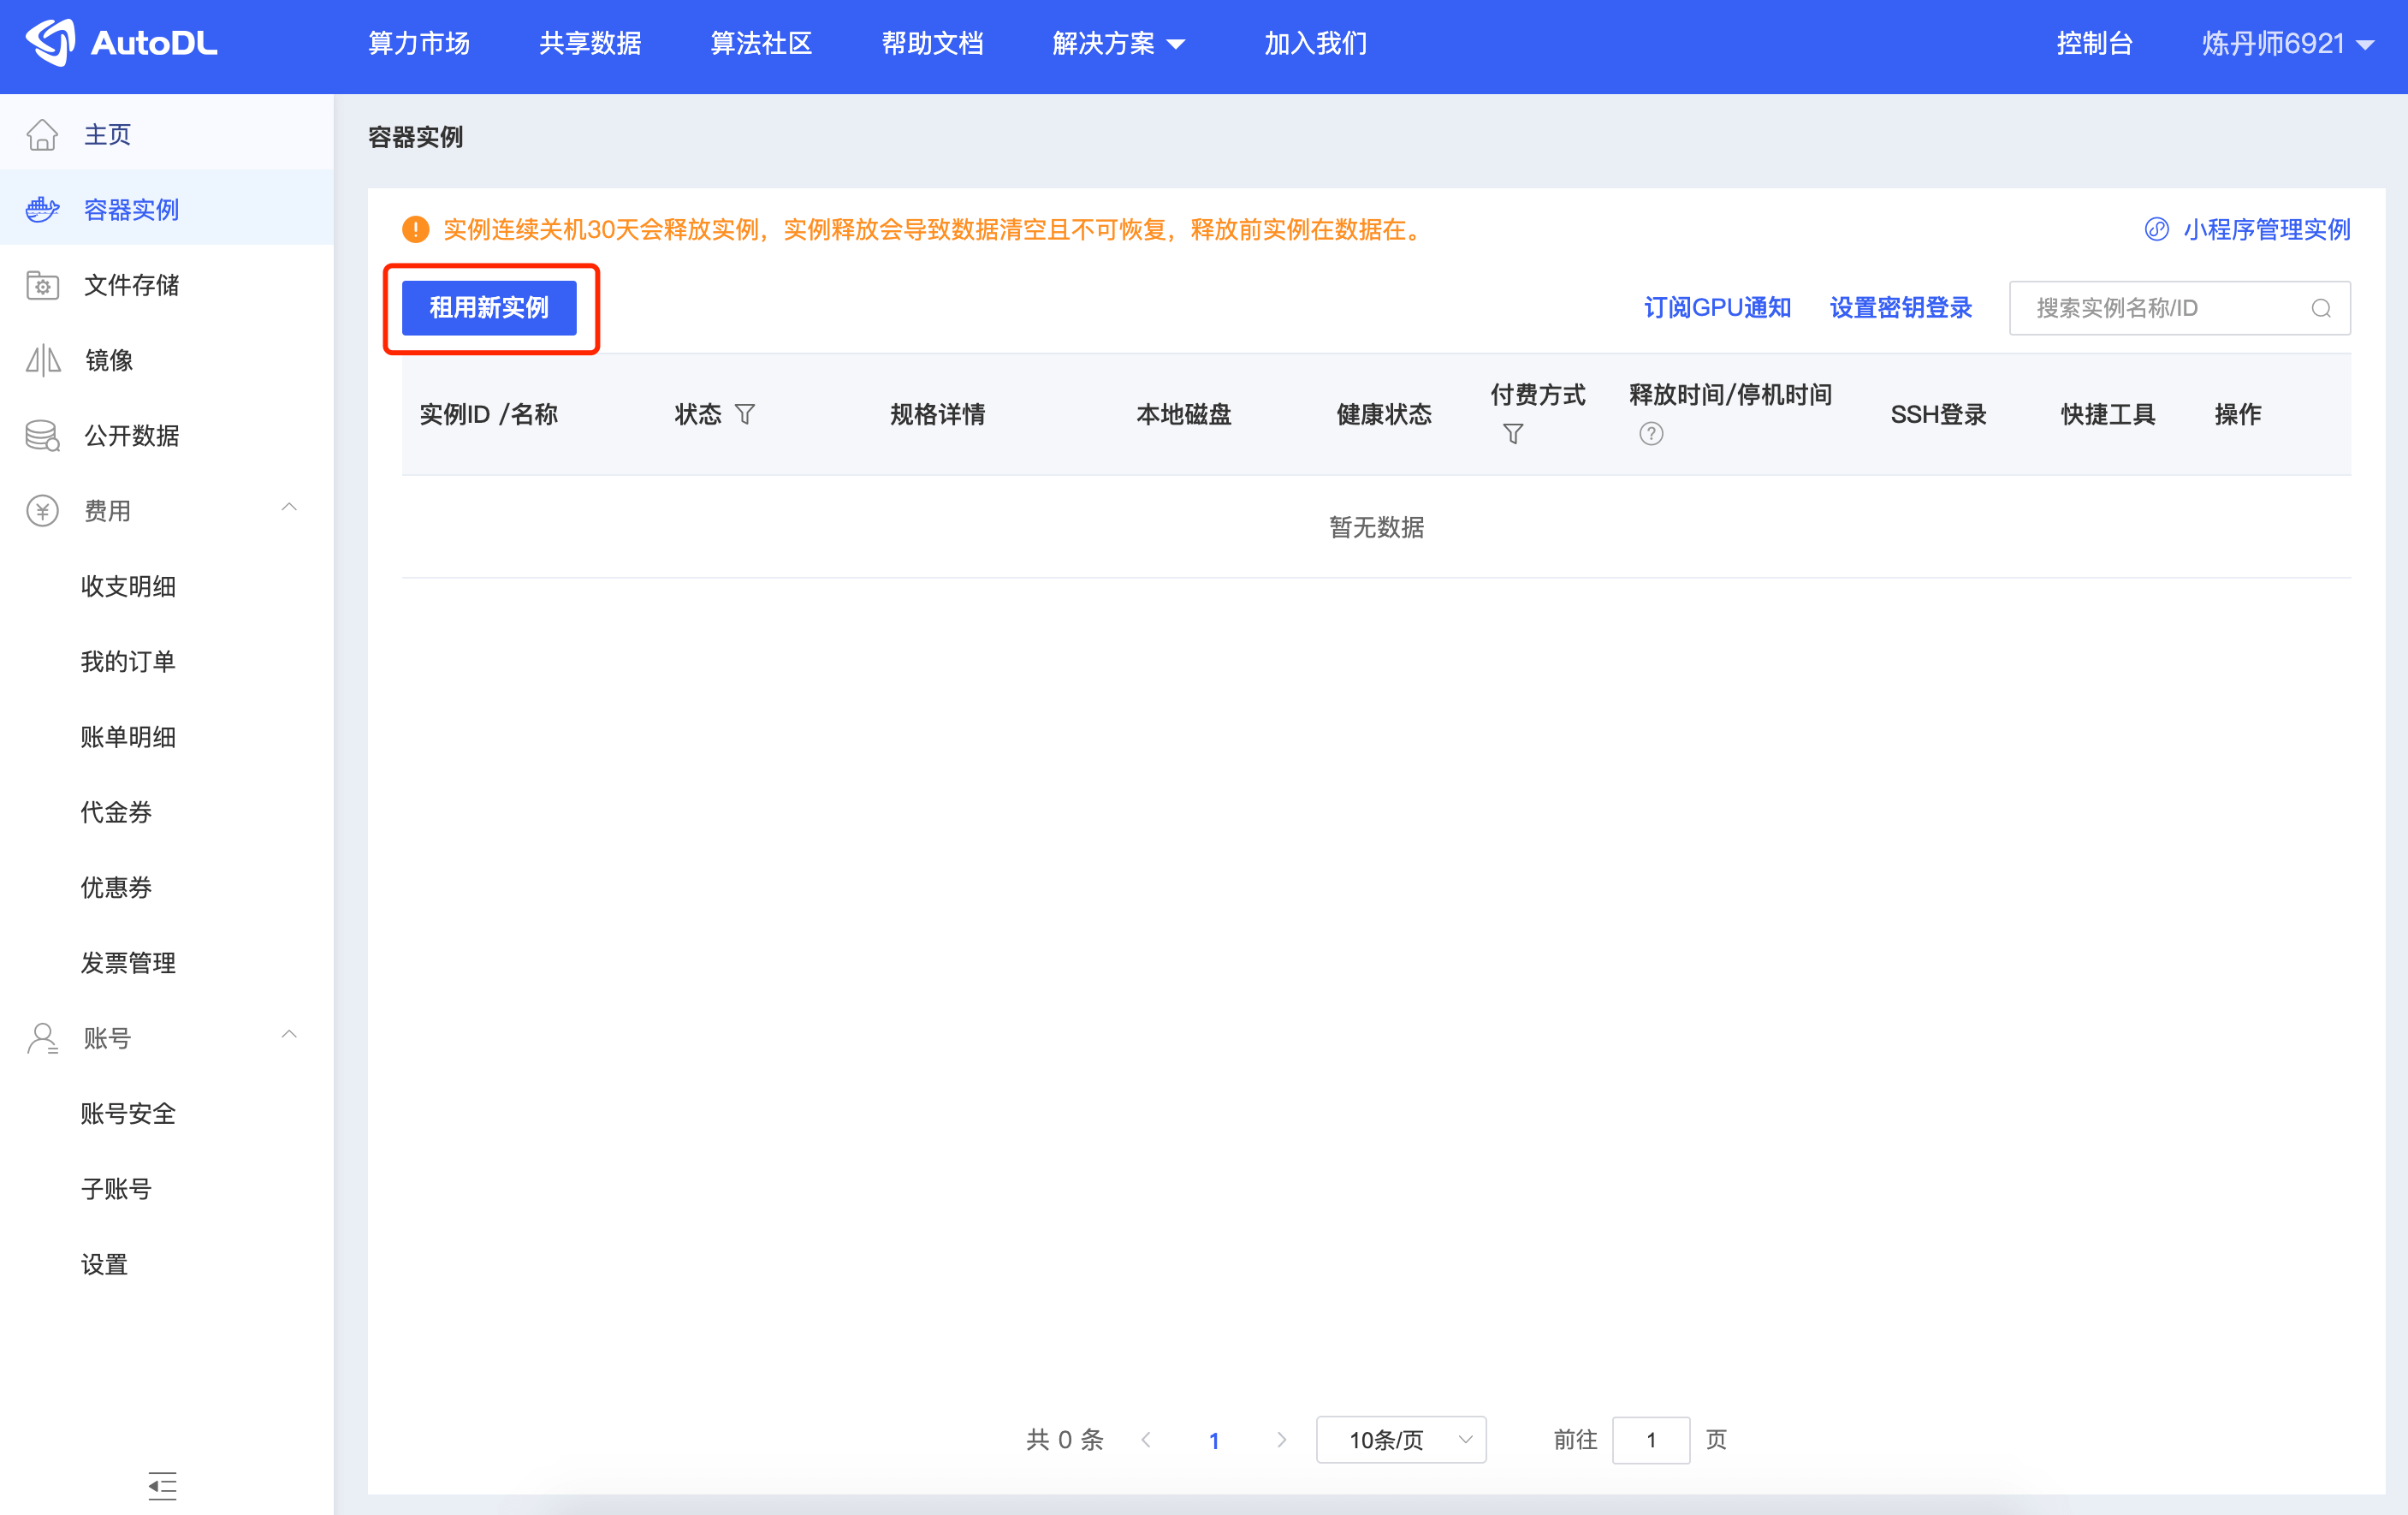Collapse the sidebar with the bottom toggle icon
The image size is (2408, 1515).
pyautogui.click(x=162, y=1486)
